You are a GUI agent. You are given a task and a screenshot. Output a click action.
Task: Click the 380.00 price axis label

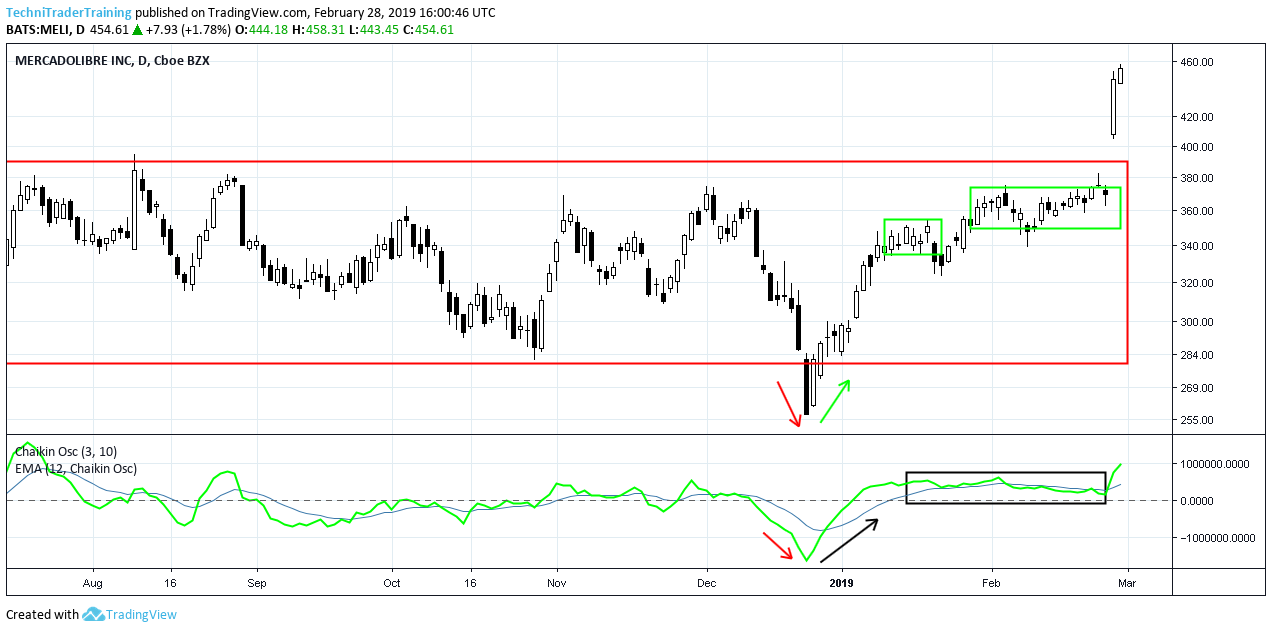1197,179
